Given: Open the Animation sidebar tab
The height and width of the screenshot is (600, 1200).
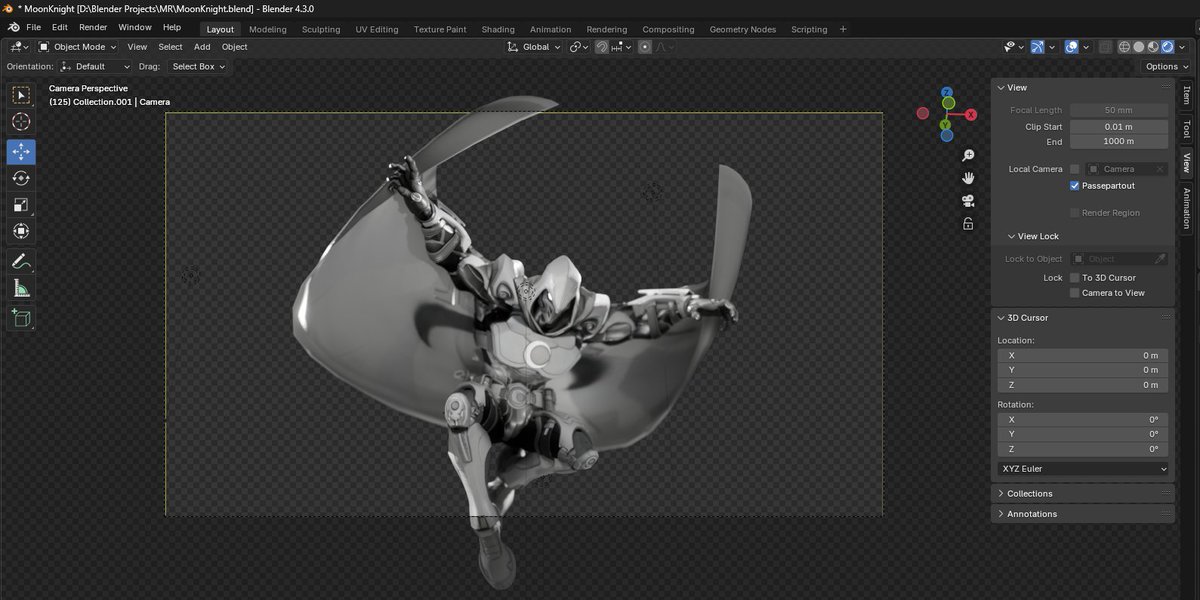Looking at the screenshot, I should pyautogui.click(x=1187, y=207).
